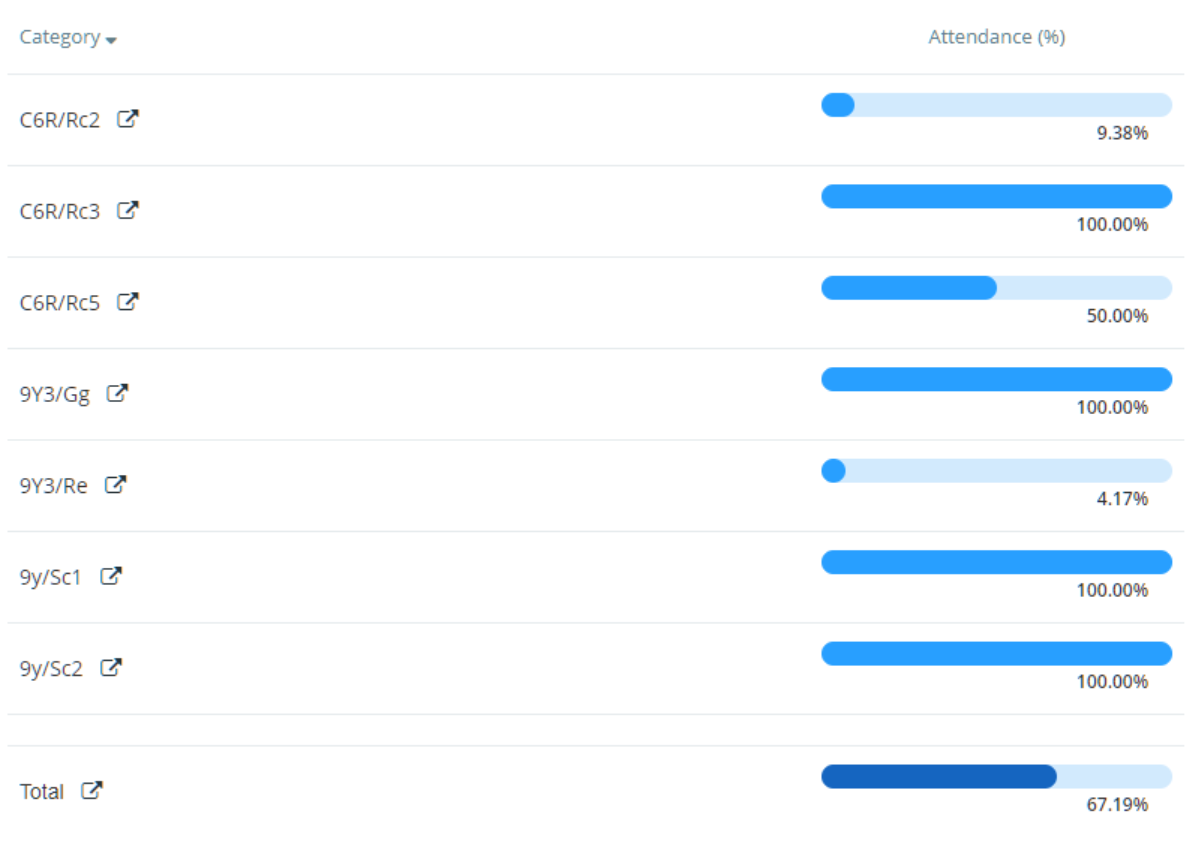This screenshot has width=1201, height=850.
Task: Click the Category sort arrow
Action: (x=111, y=40)
